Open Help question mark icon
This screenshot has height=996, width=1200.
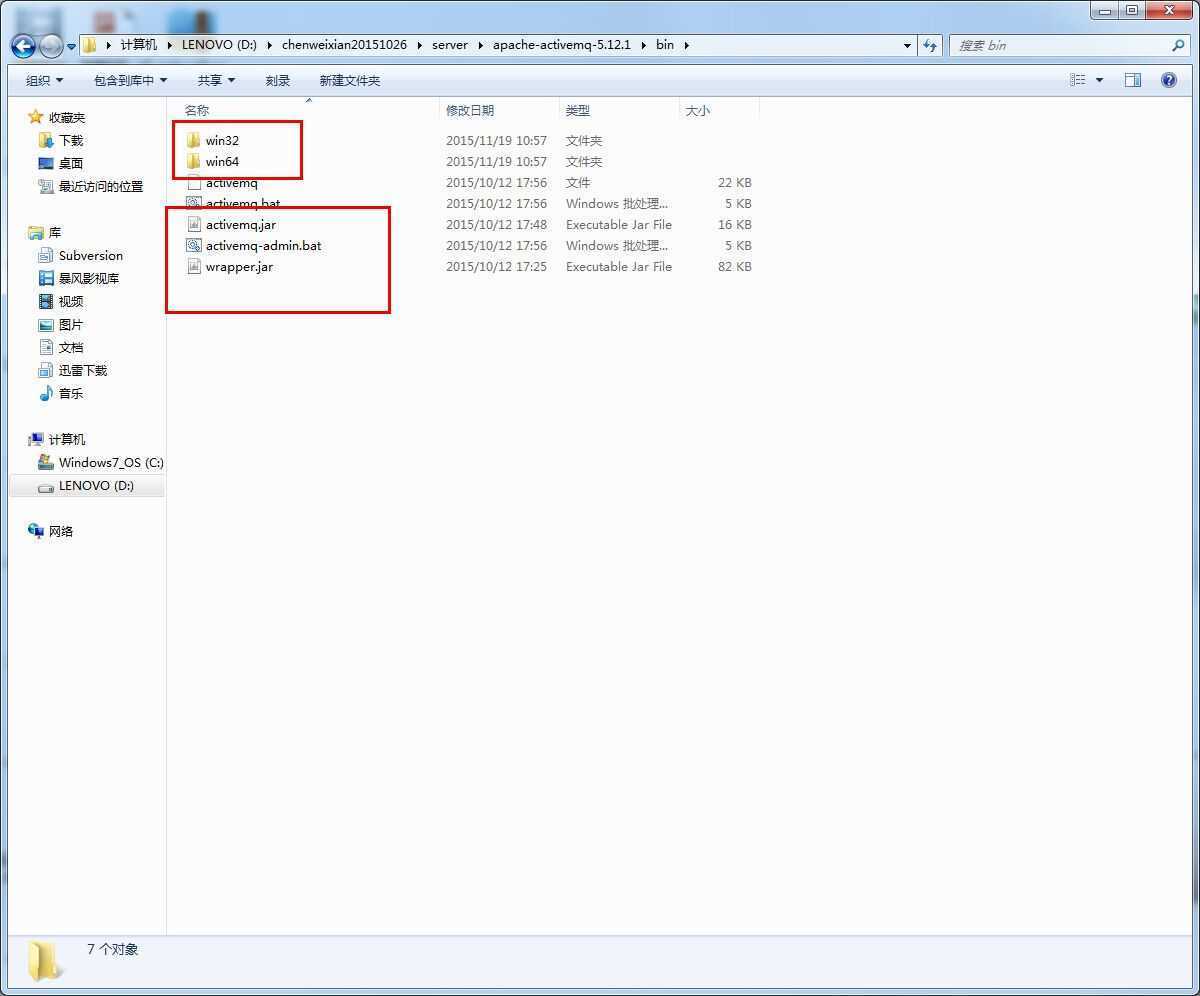click(1168, 80)
